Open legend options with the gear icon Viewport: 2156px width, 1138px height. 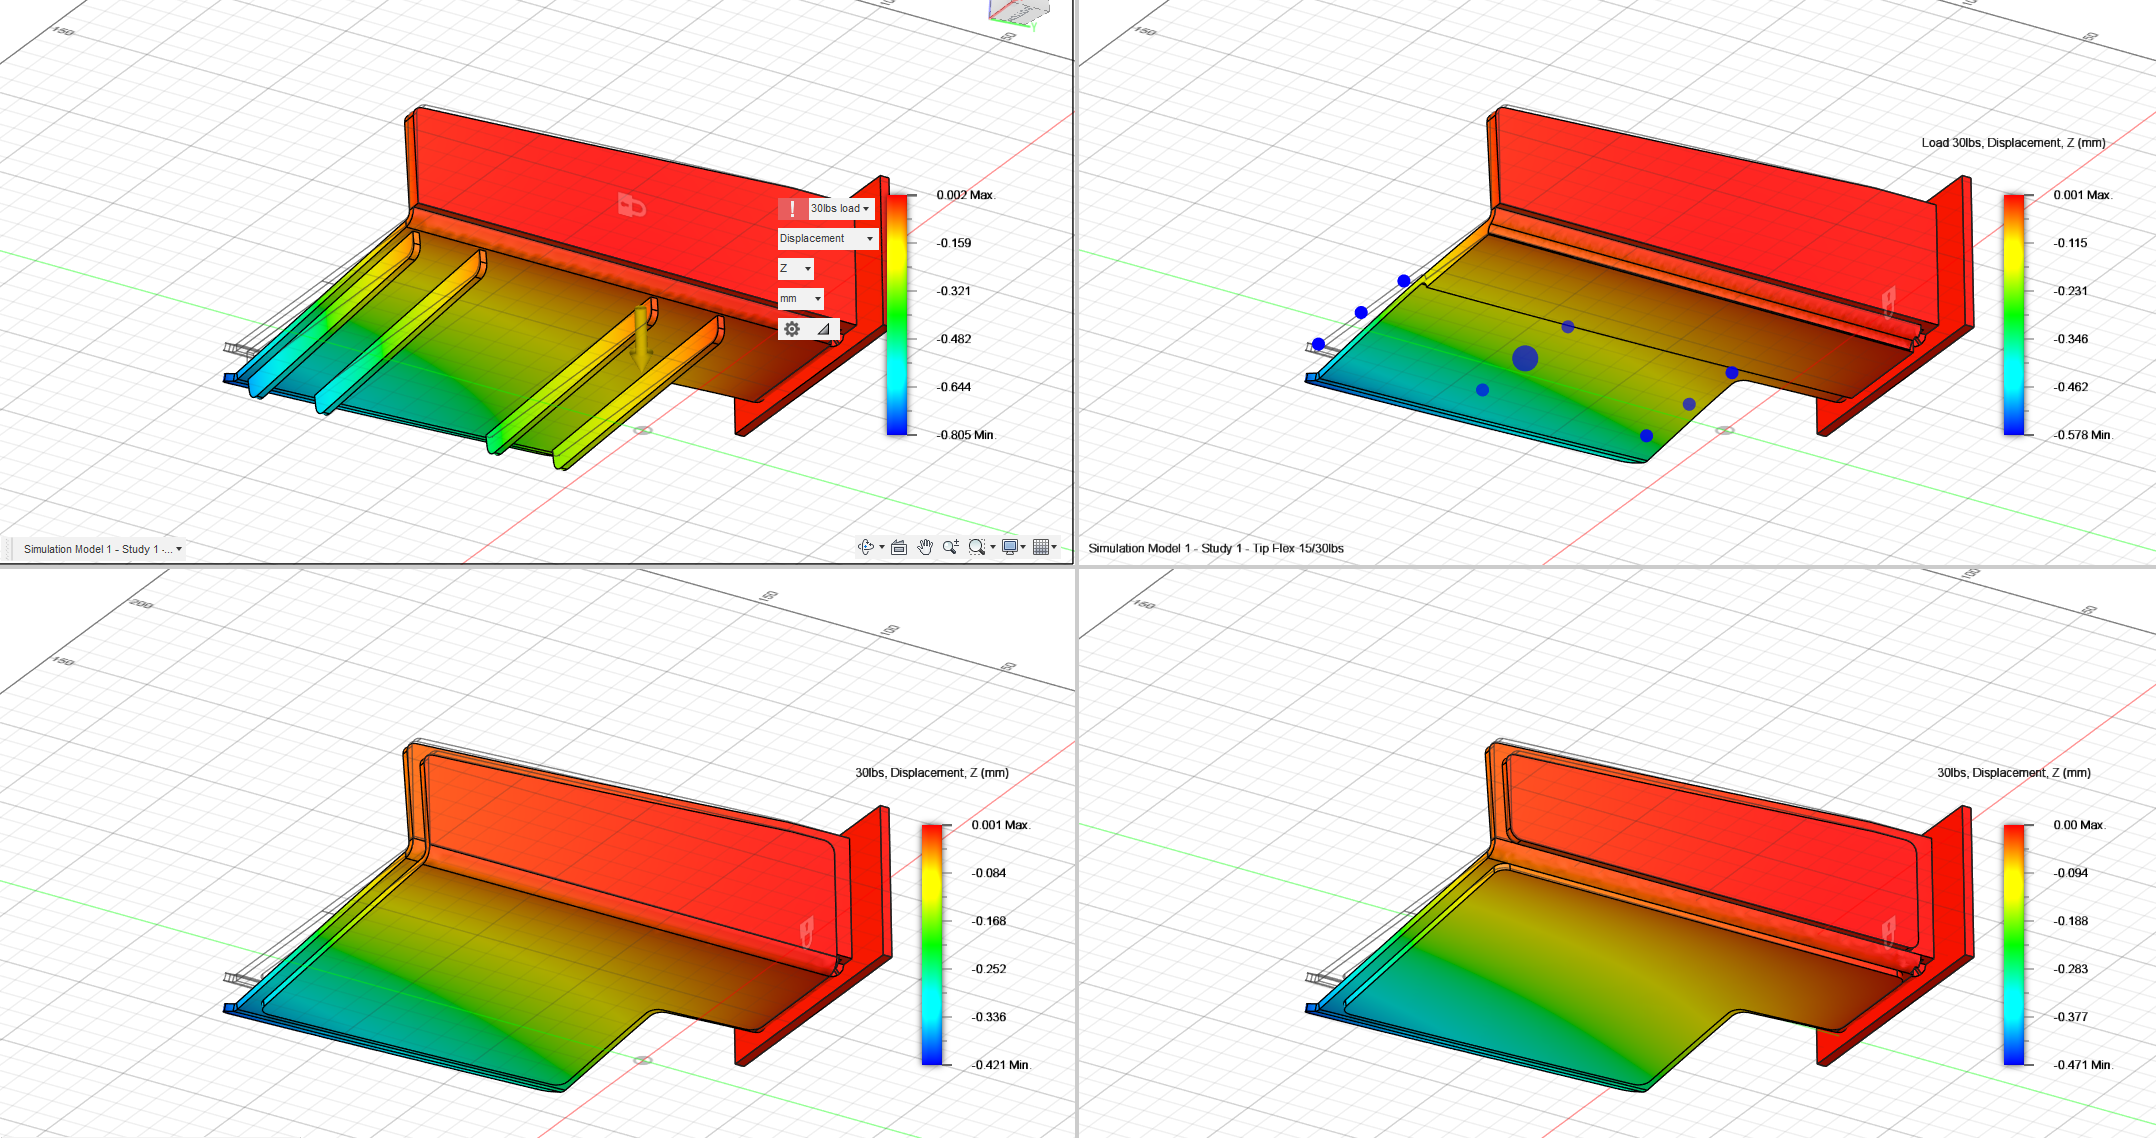pyautogui.click(x=792, y=329)
